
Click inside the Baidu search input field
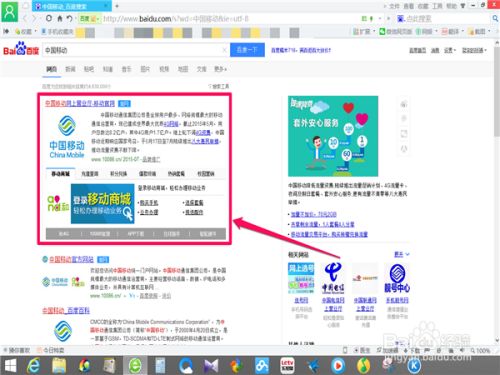point(132,50)
